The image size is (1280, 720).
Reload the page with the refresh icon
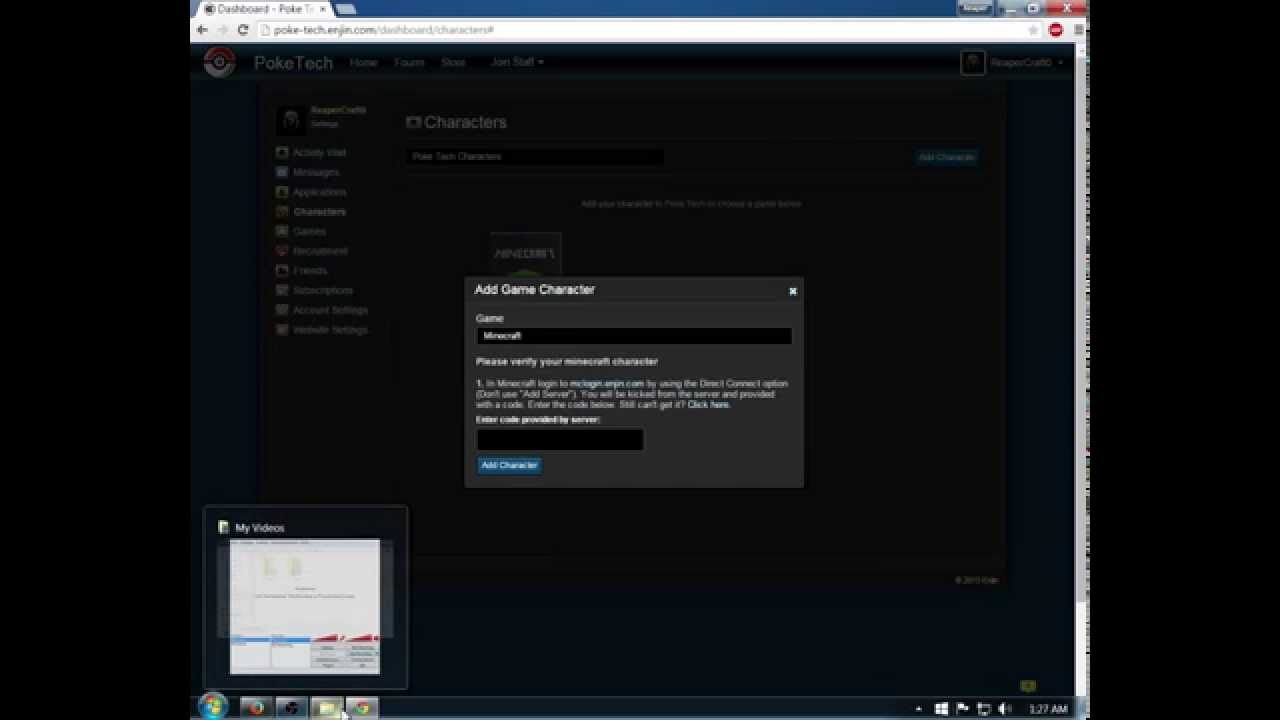[243, 30]
